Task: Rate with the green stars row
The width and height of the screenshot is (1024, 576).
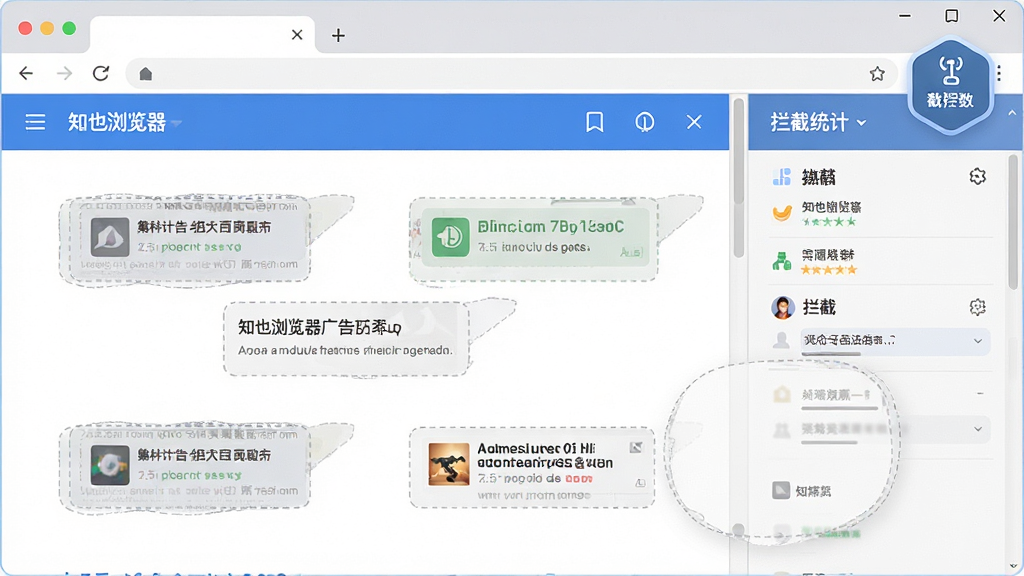Action: point(829,222)
